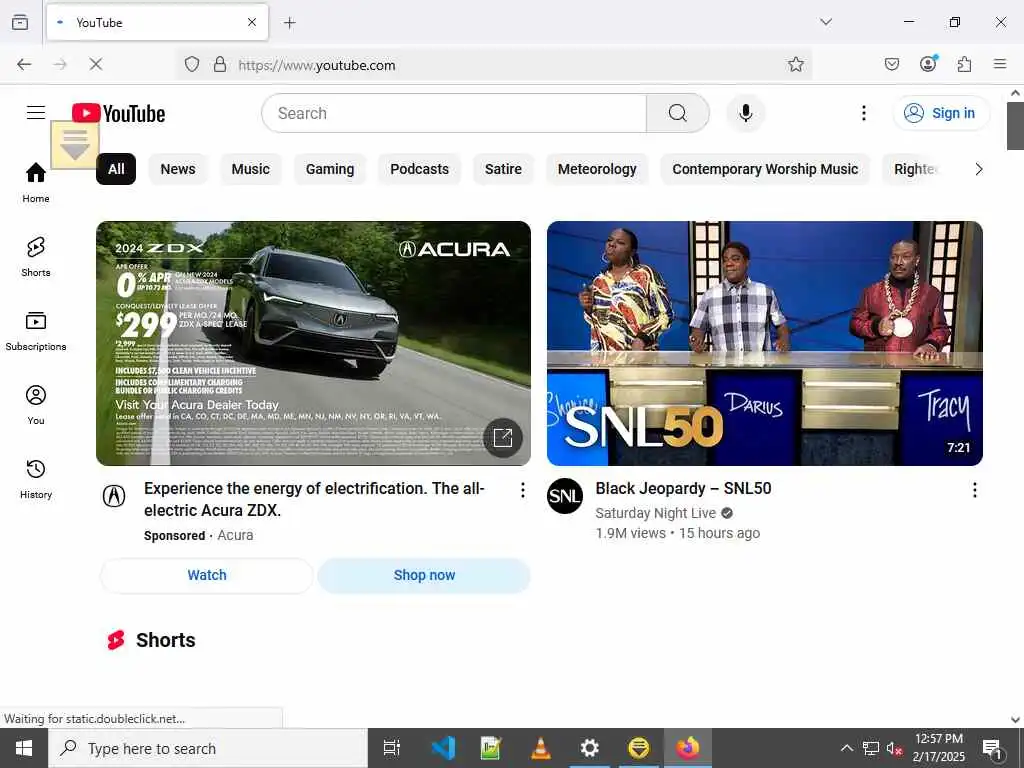Select the Podcasts category chip
This screenshot has width=1024, height=768.
pyautogui.click(x=419, y=169)
